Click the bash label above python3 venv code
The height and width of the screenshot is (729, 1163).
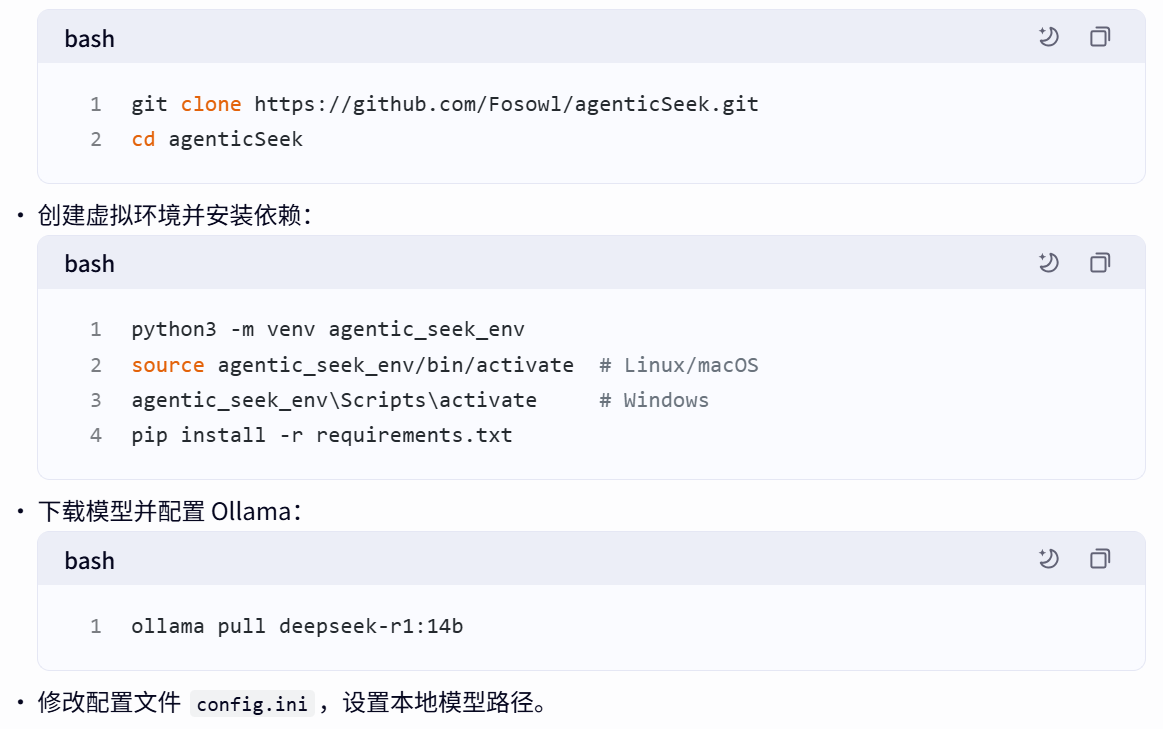point(90,264)
